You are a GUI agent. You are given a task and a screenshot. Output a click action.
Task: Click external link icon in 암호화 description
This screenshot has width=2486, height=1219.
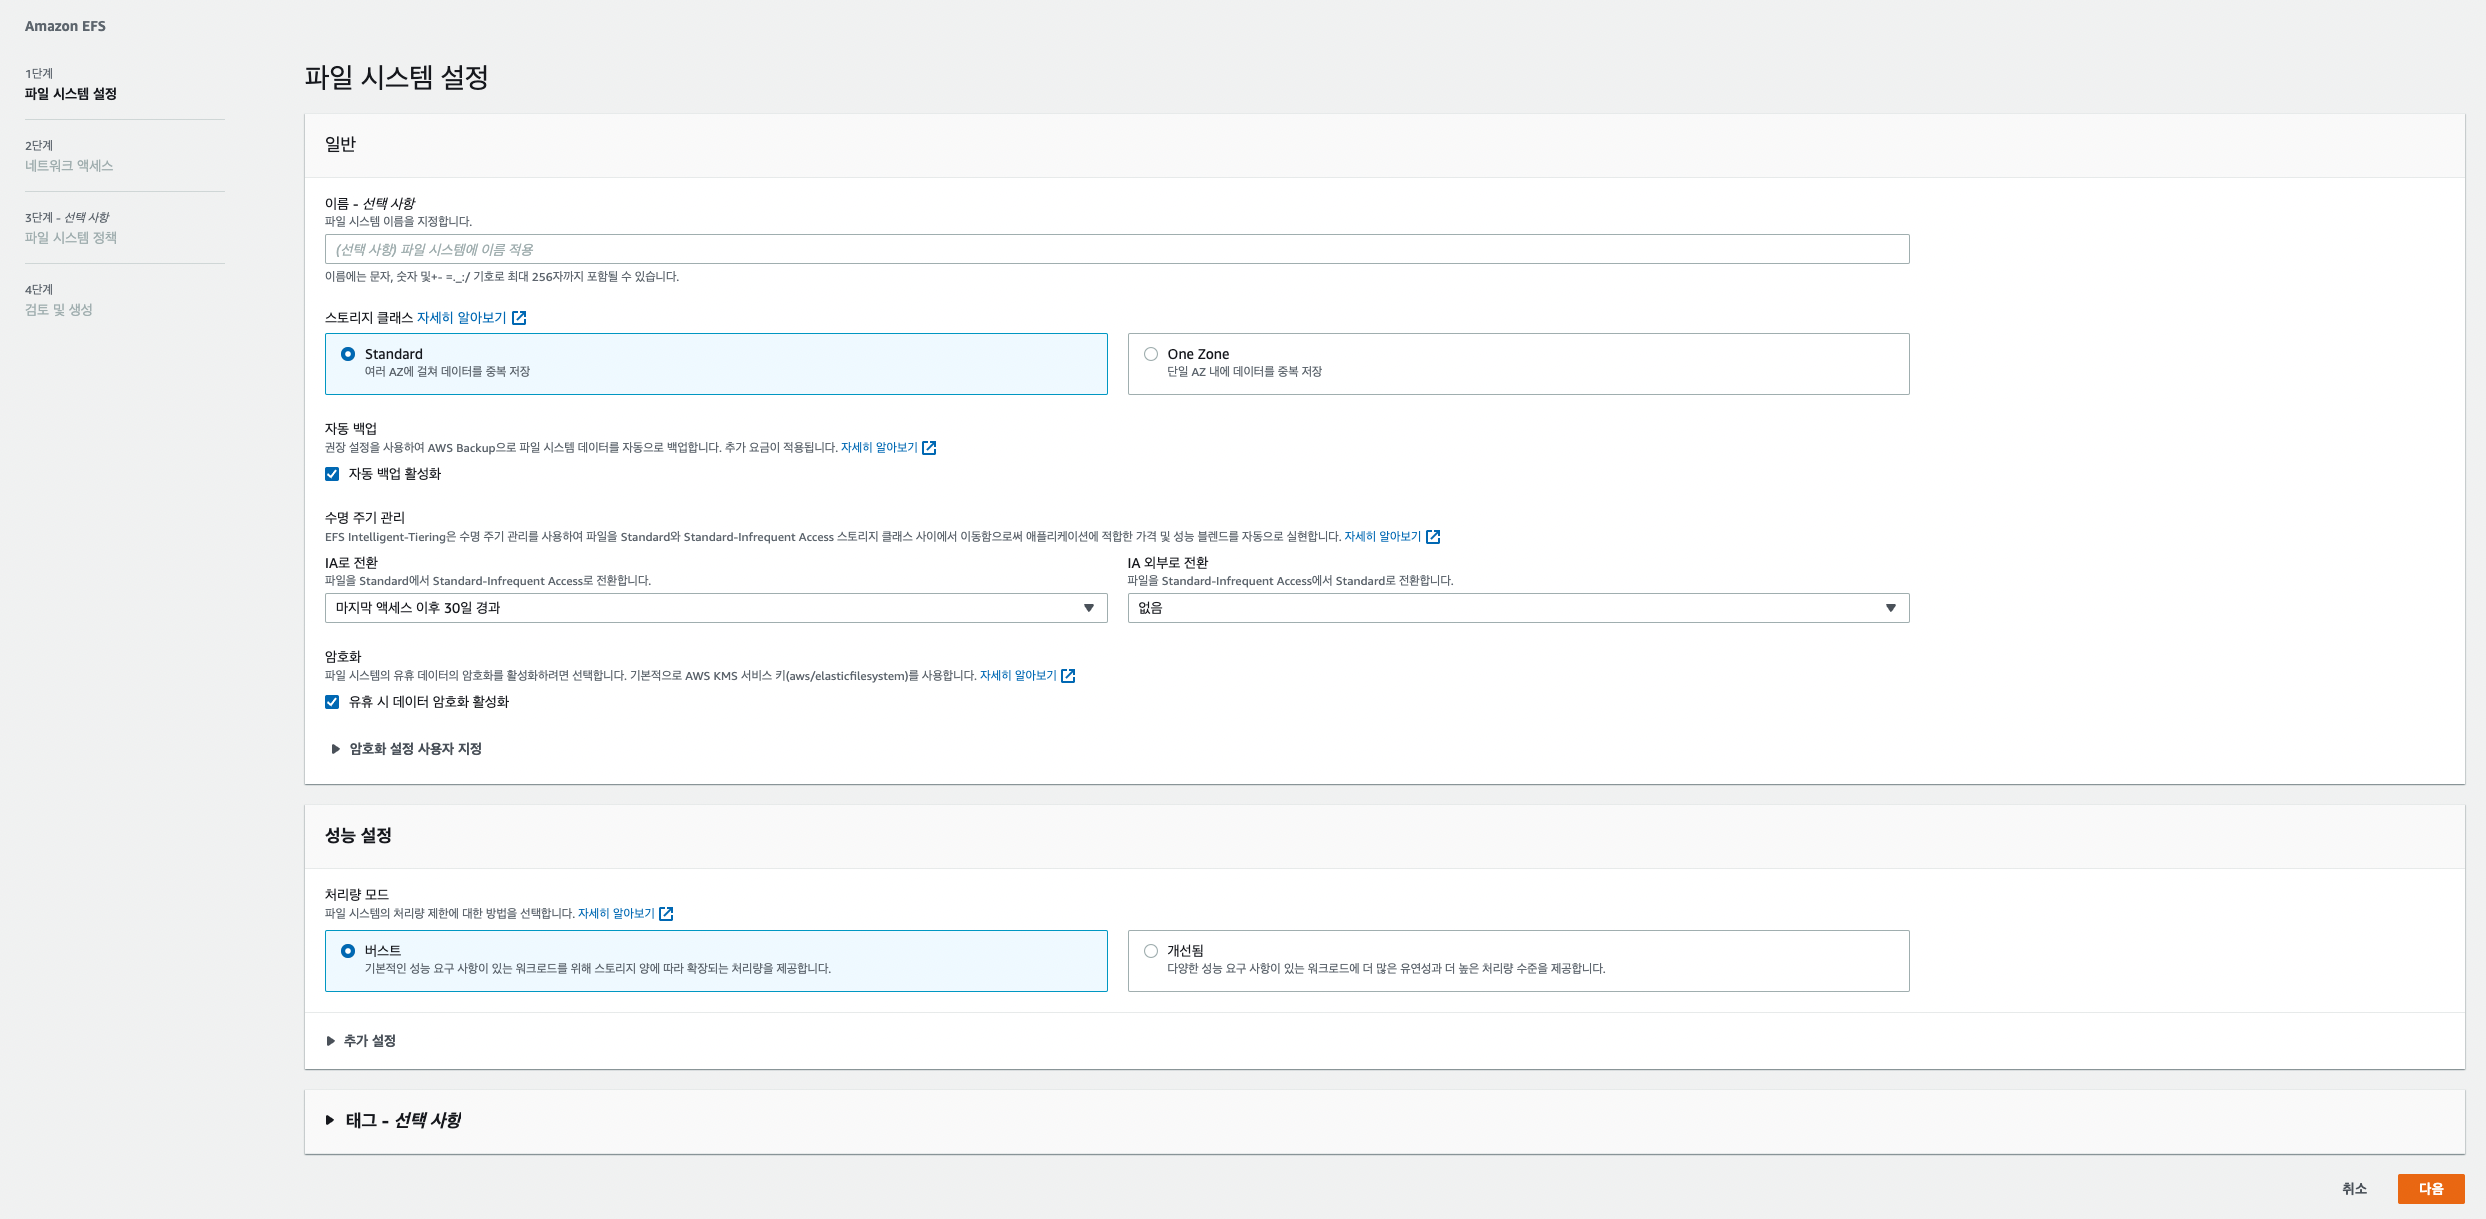click(1068, 676)
